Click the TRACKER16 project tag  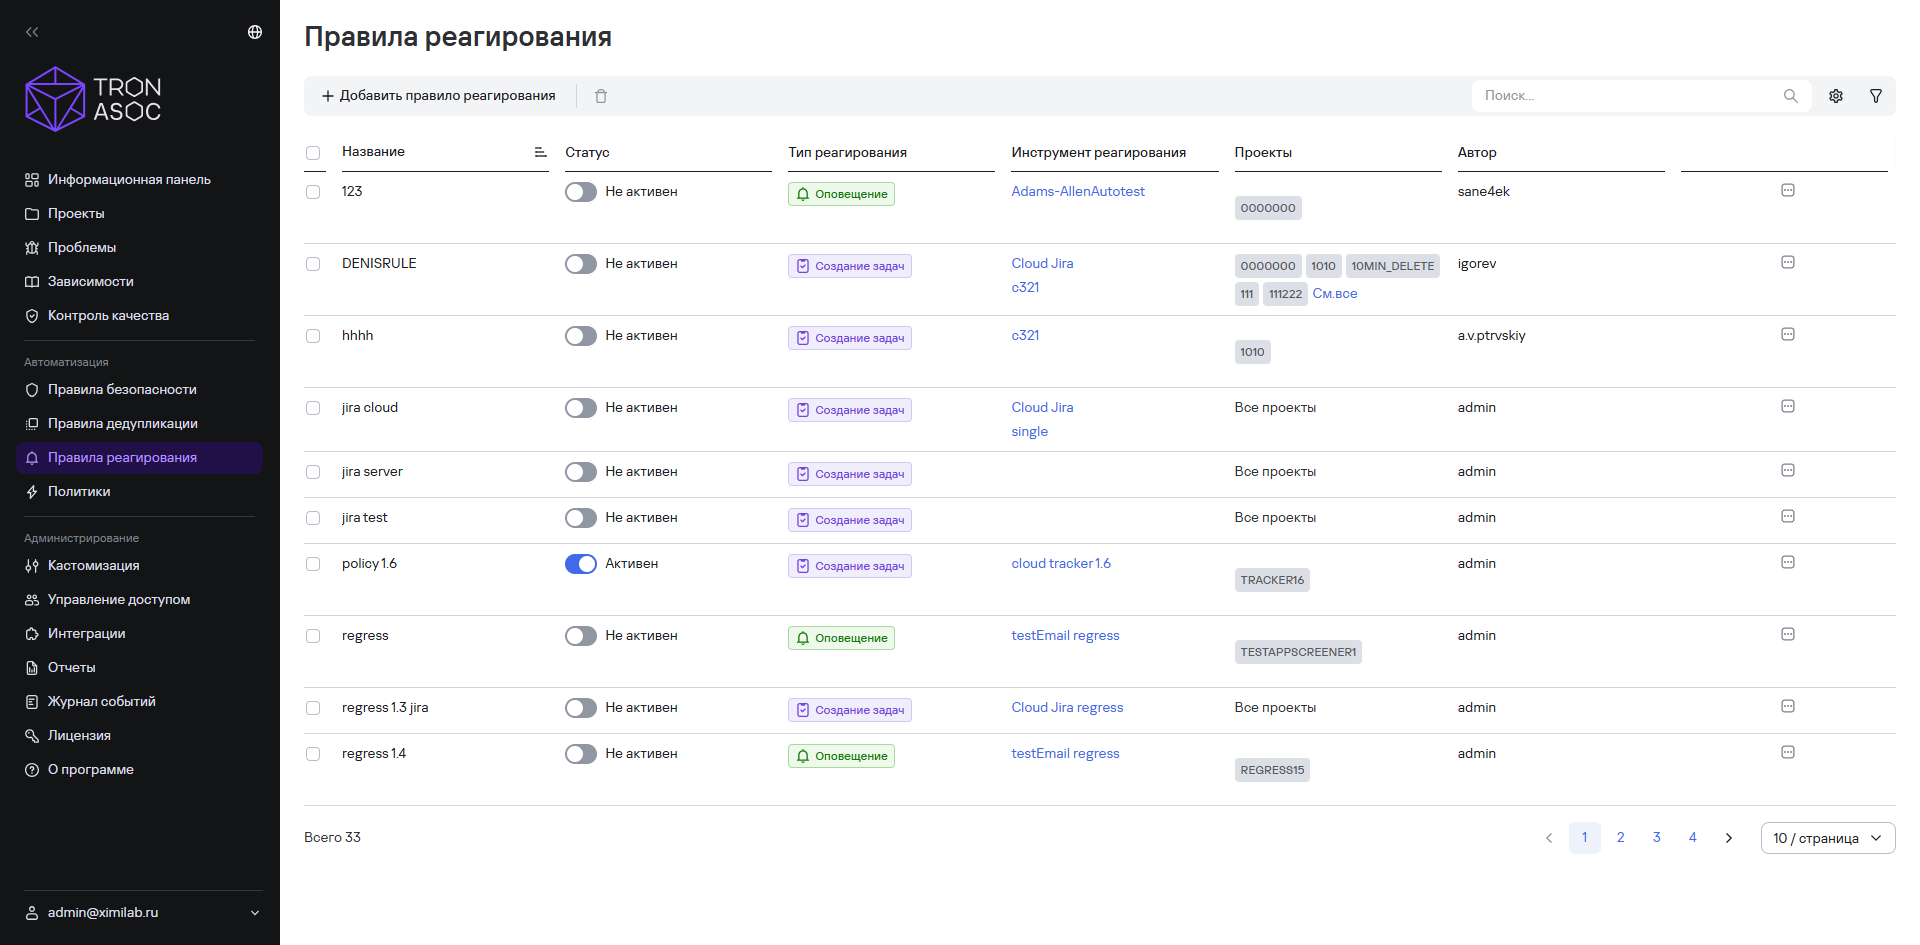[x=1272, y=580]
